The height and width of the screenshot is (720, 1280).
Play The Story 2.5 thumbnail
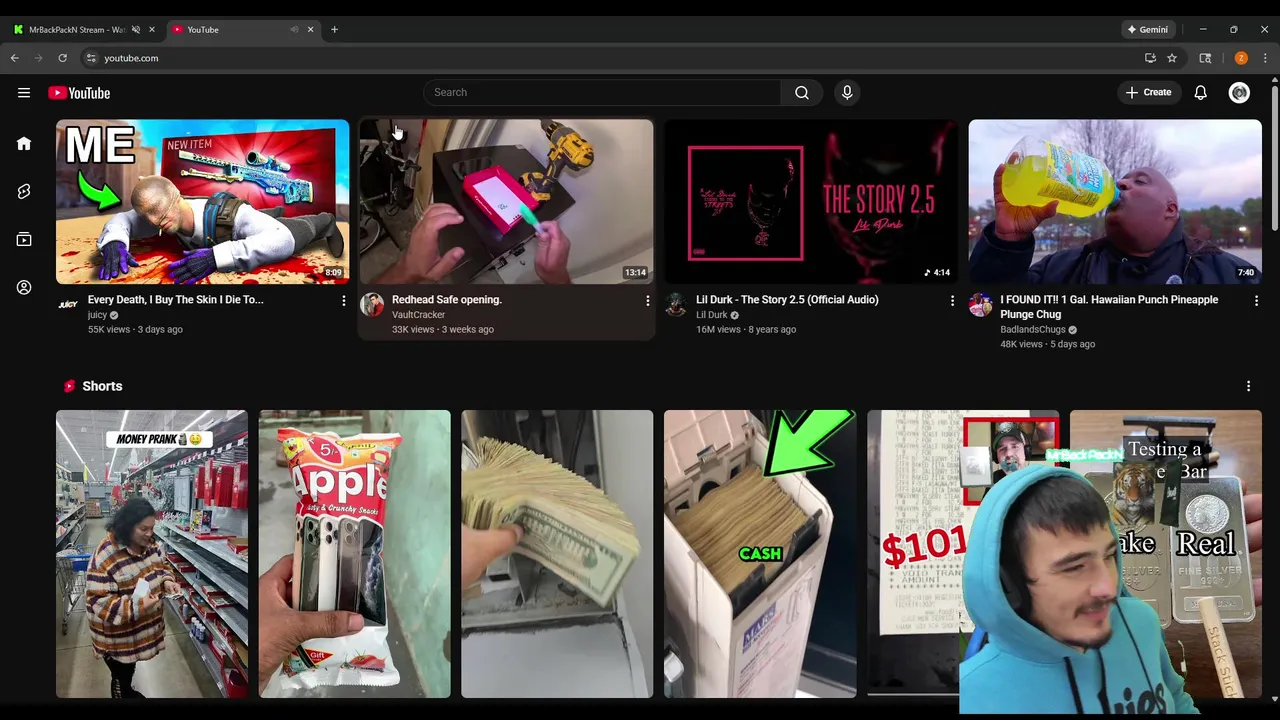click(811, 202)
